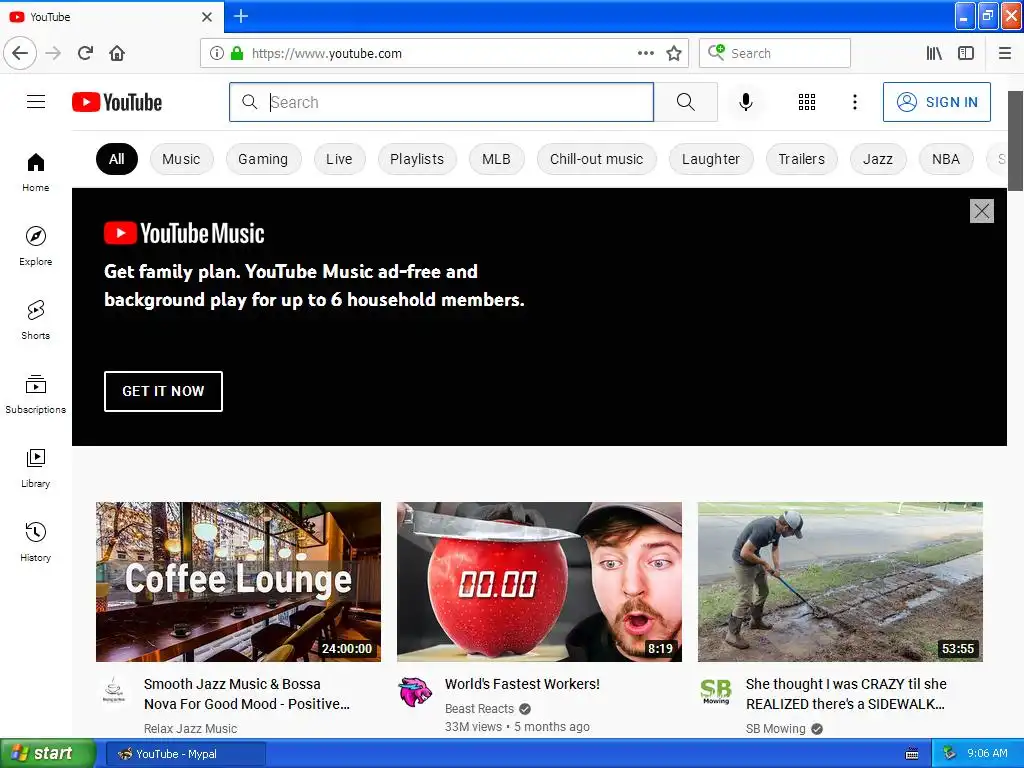Open Explore in sidebar
Viewport: 1024px width, 768px height.
point(36,246)
